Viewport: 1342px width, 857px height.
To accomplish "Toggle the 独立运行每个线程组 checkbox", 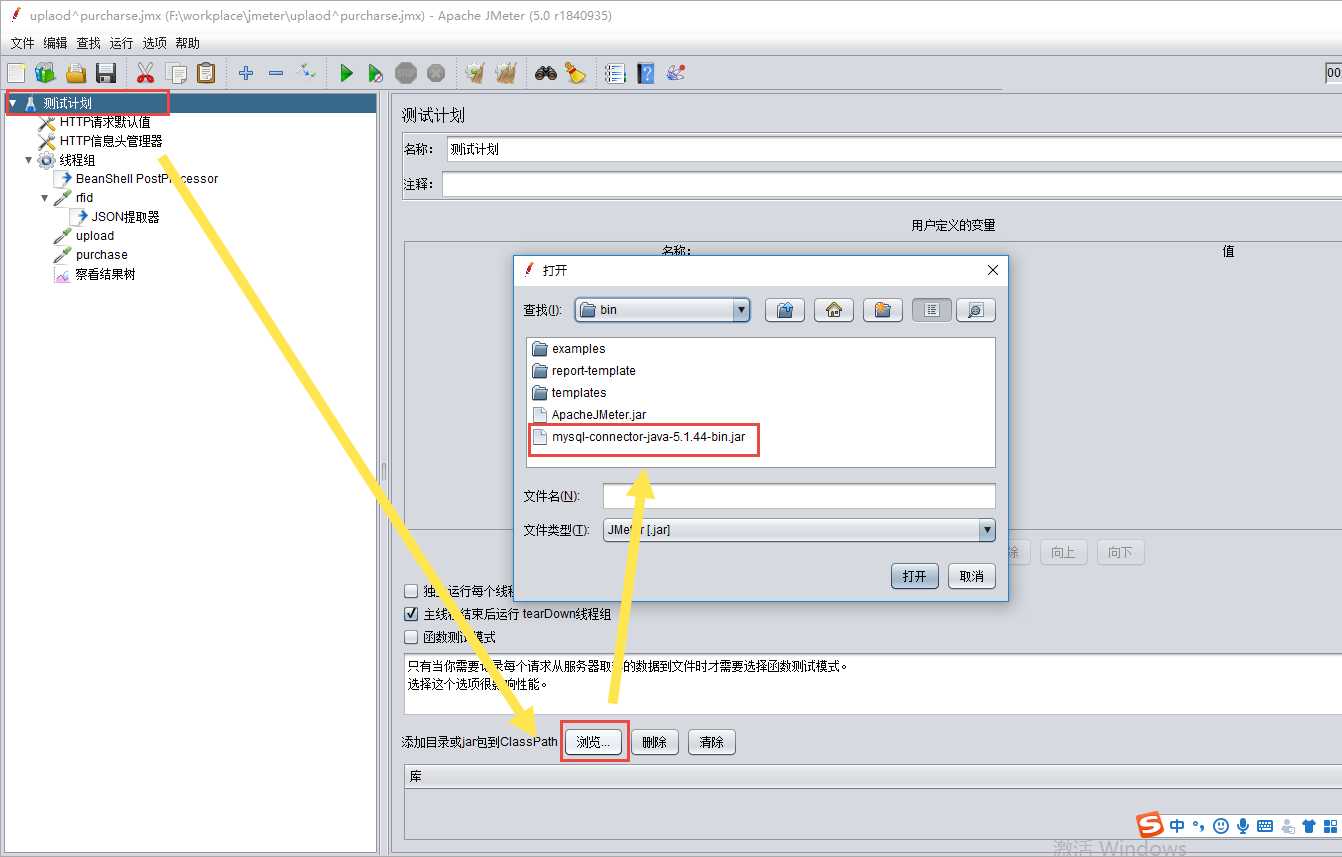I will click(x=411, y=591).
